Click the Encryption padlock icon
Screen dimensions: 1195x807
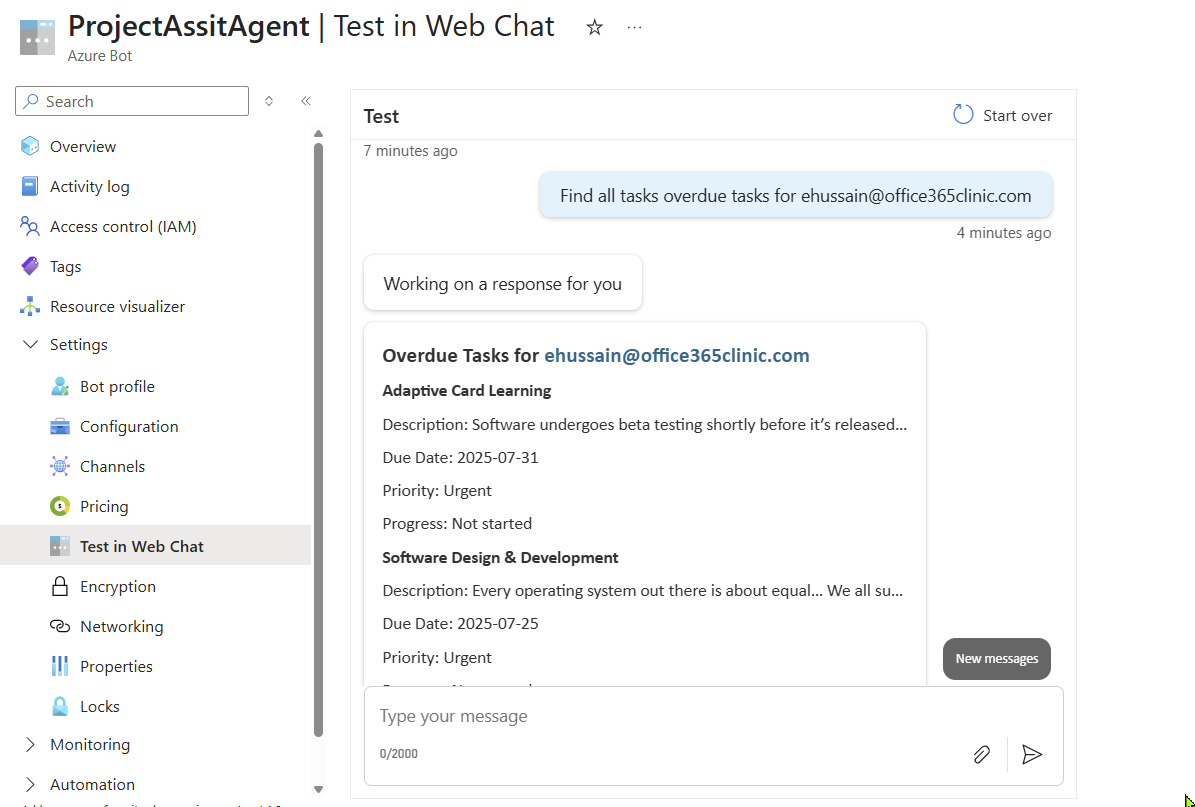[x=59, y=586]
